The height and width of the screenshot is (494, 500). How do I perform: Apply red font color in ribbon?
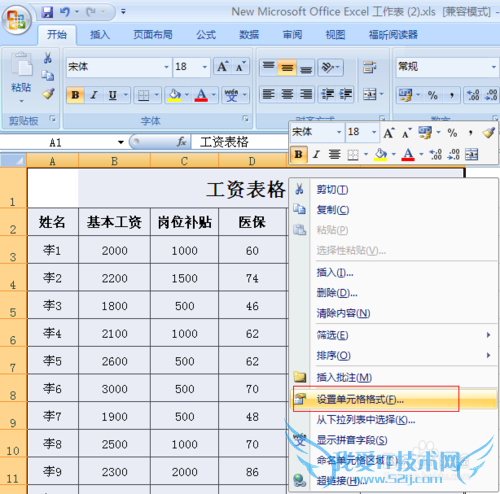pos(201,96)
